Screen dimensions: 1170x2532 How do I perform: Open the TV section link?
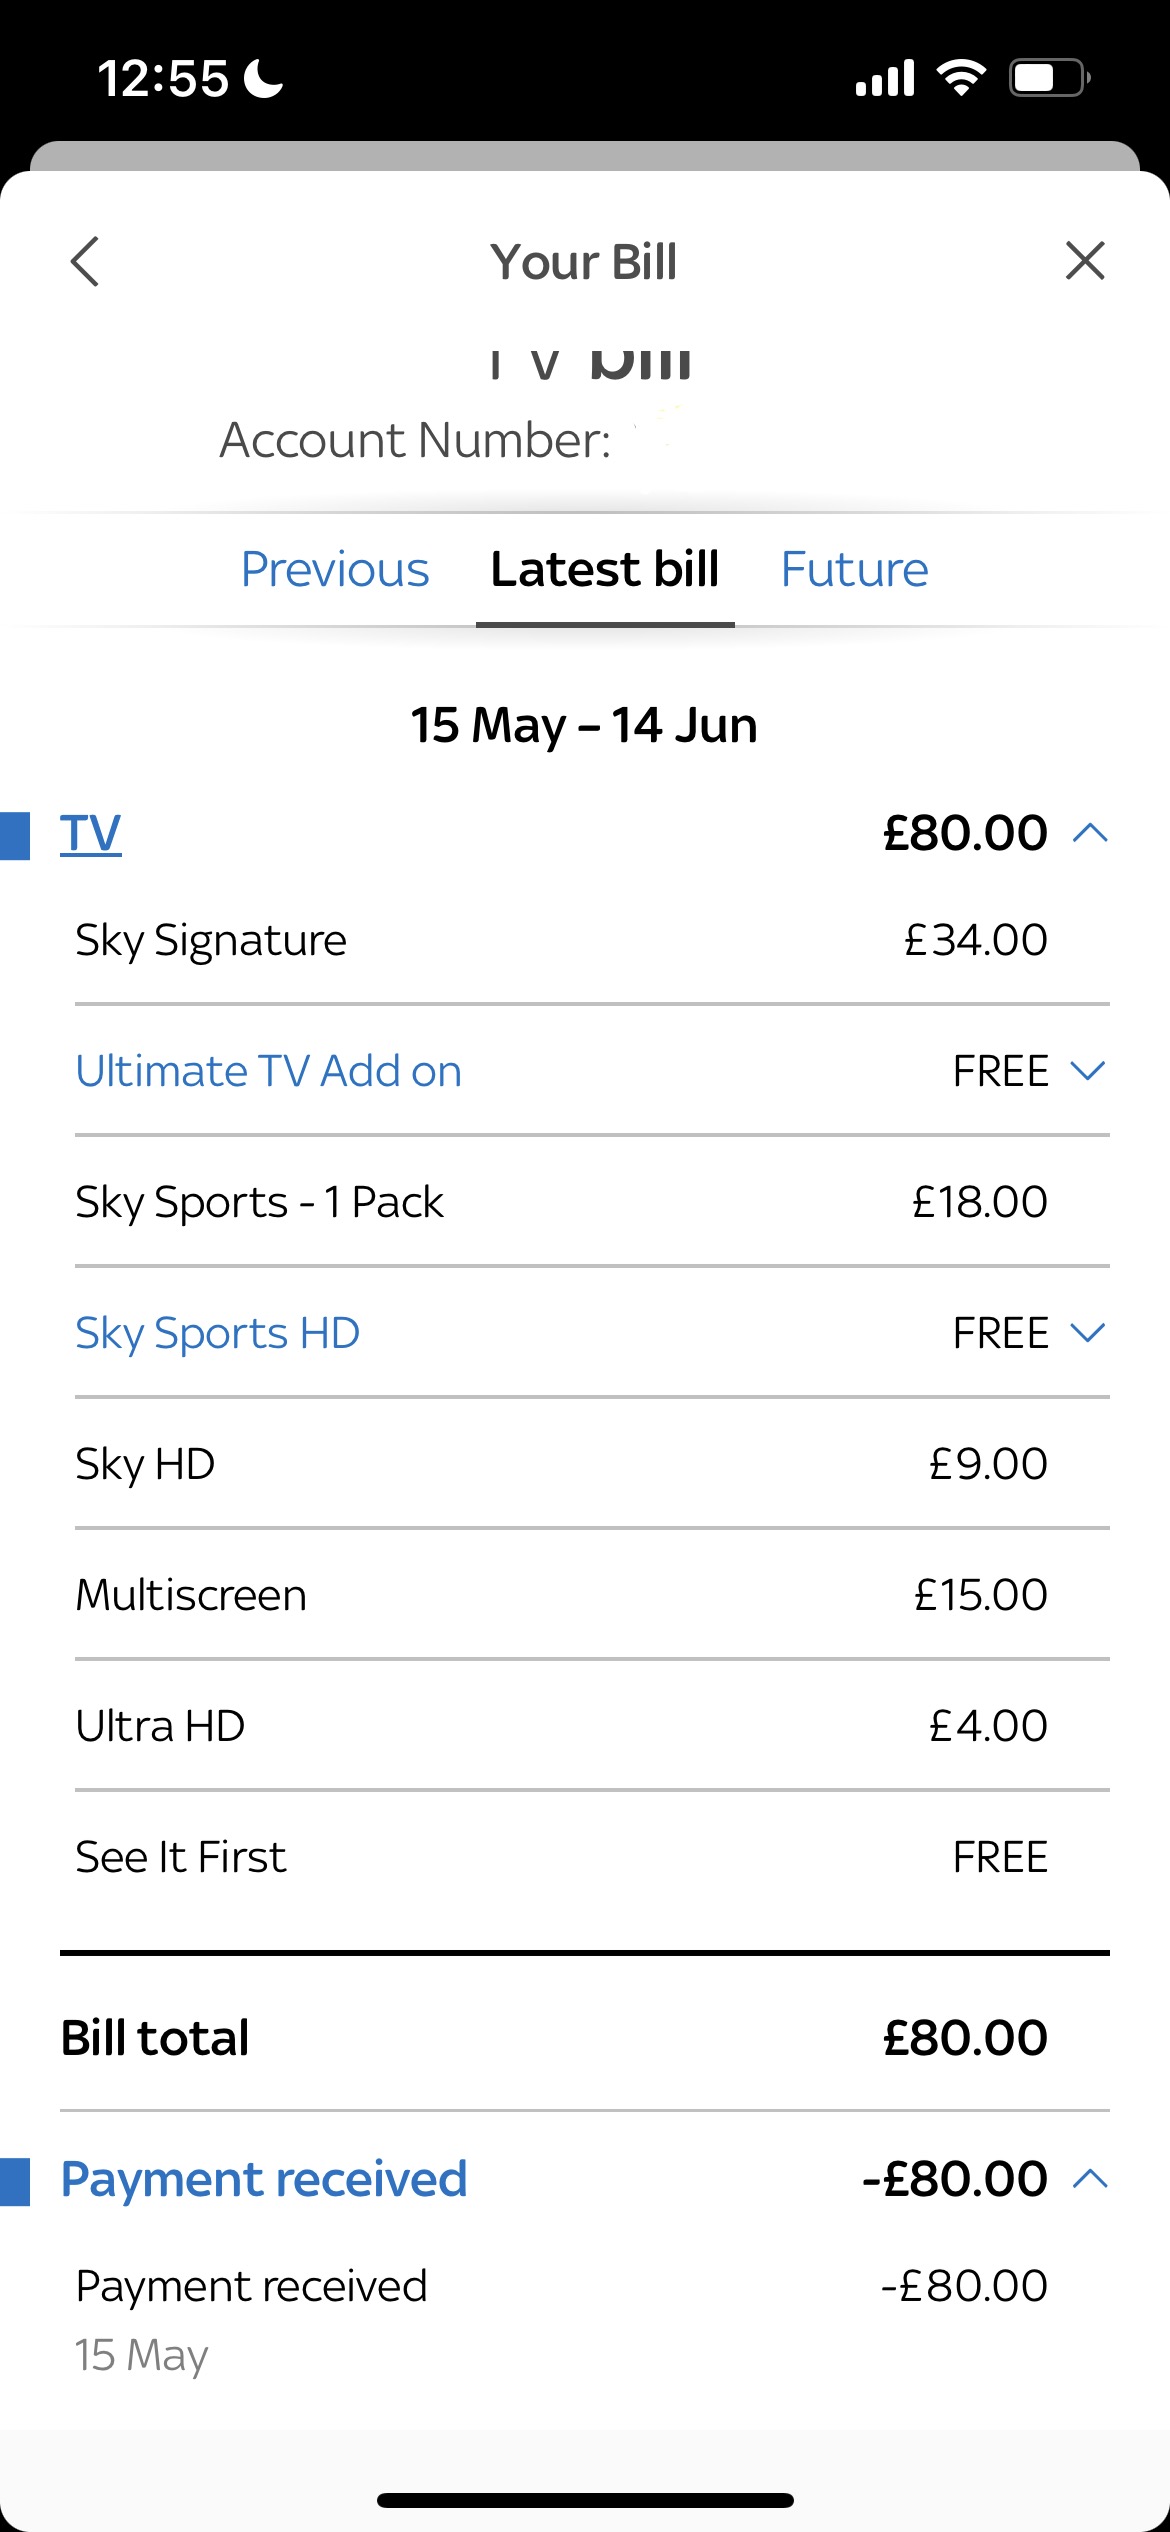click(91, 833)
